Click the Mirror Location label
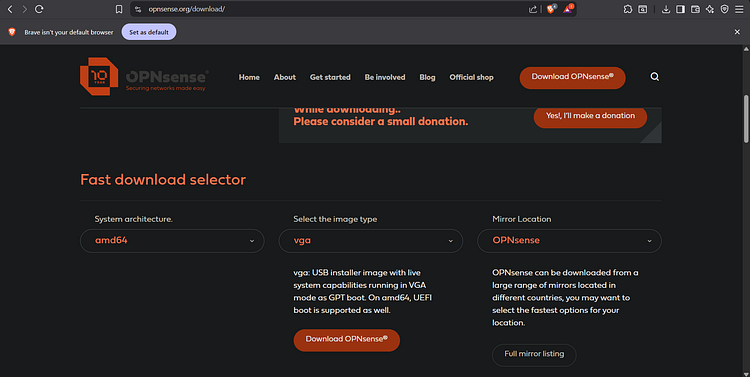Viewport: 750px width, 377px height. coord(522,219)
